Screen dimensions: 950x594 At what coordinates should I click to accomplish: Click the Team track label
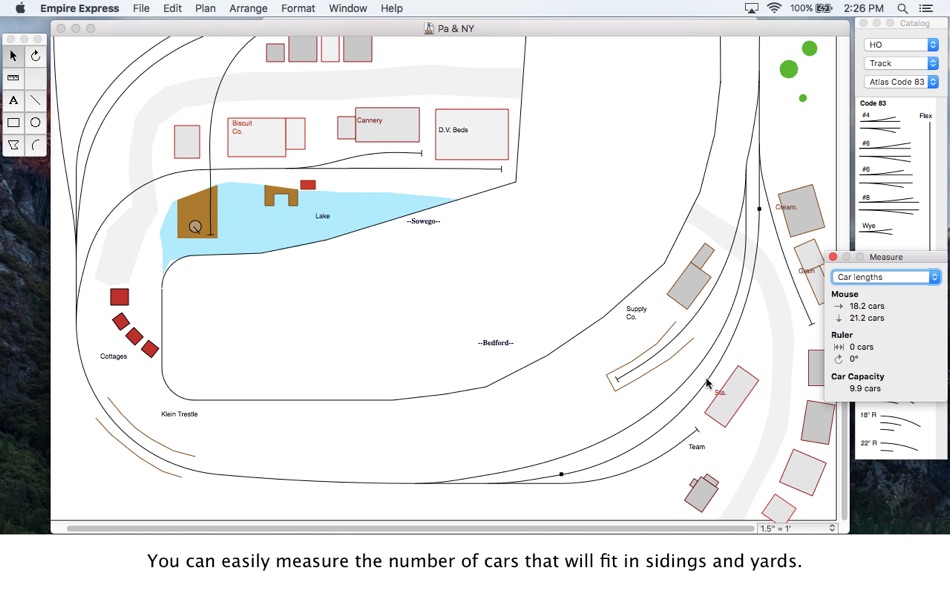(697, 447)
